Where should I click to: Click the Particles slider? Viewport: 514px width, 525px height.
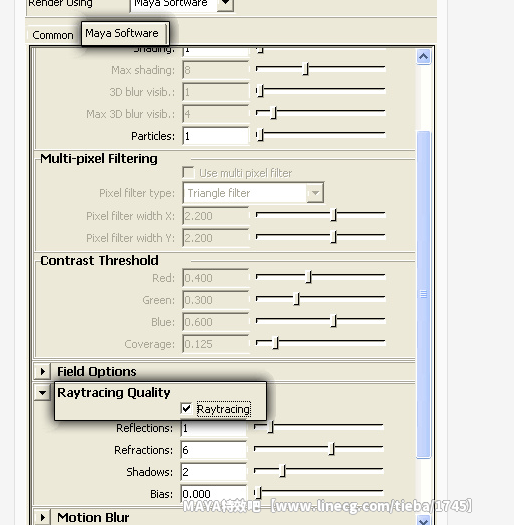tap(320, 134)
